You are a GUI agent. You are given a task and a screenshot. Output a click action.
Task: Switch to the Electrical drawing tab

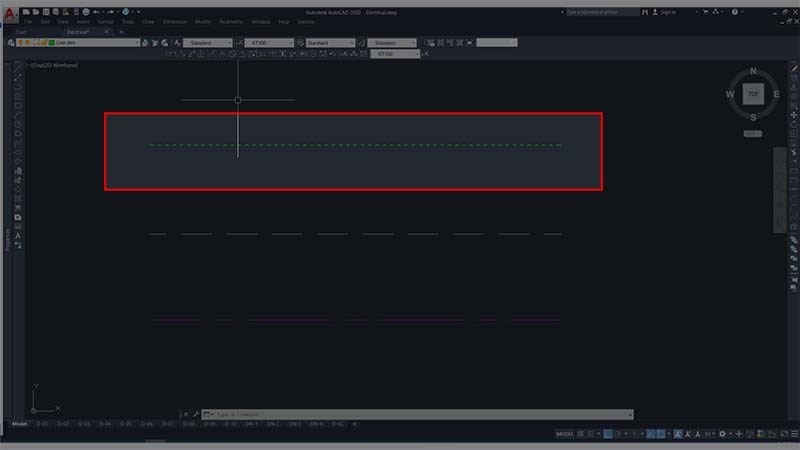coord(79,32)
